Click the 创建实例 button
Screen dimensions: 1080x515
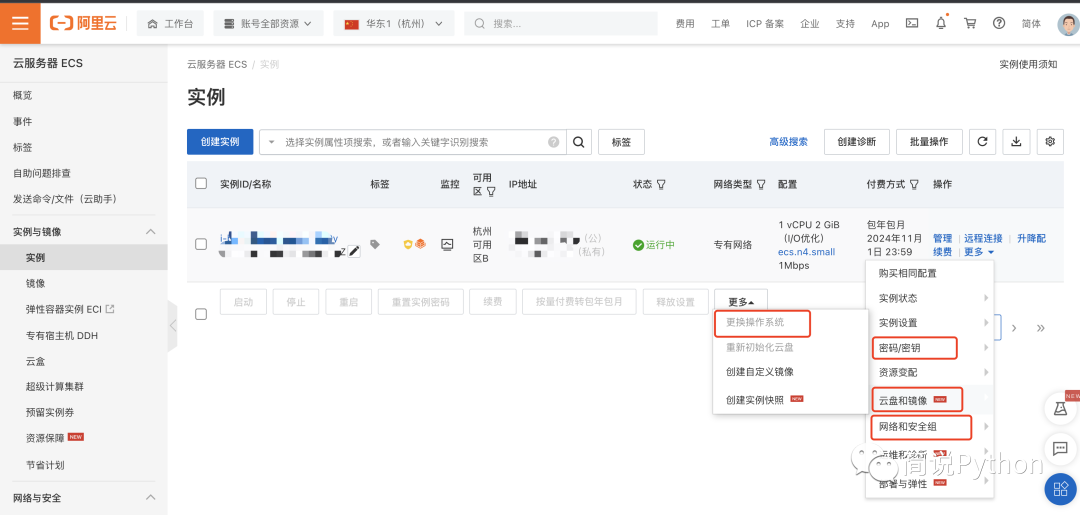tap(220, 142)
